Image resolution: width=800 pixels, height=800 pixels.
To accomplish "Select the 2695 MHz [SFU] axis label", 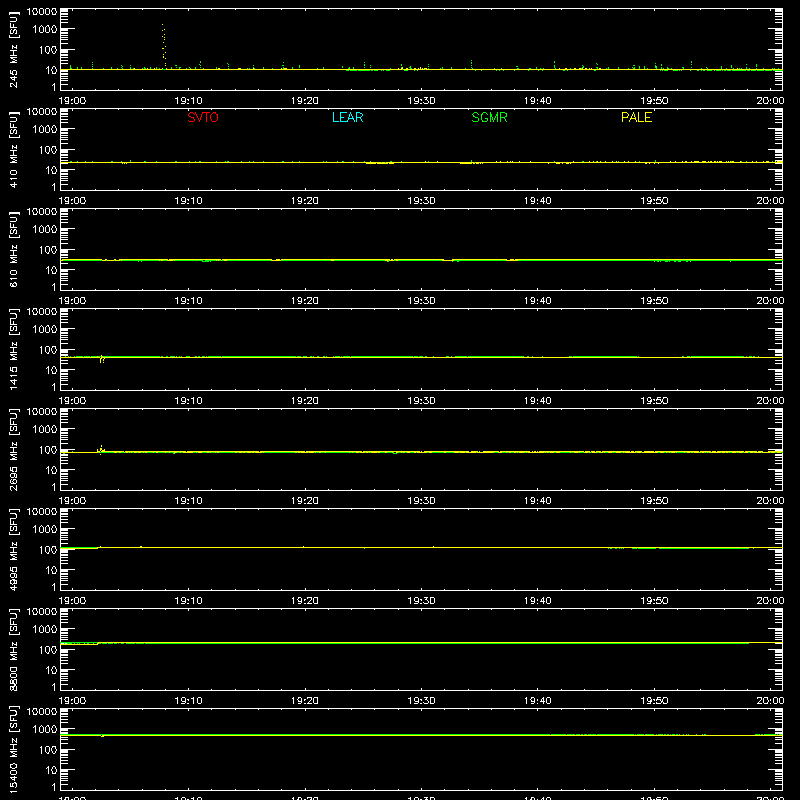I will (13, 449).
